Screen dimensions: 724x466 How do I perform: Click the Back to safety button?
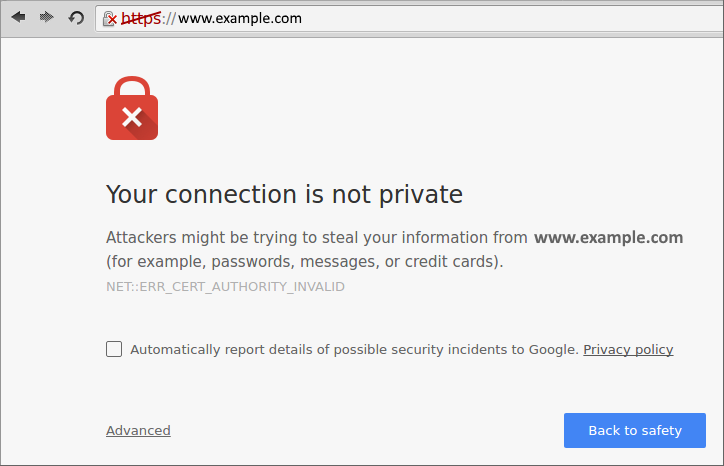coord(635,430)
